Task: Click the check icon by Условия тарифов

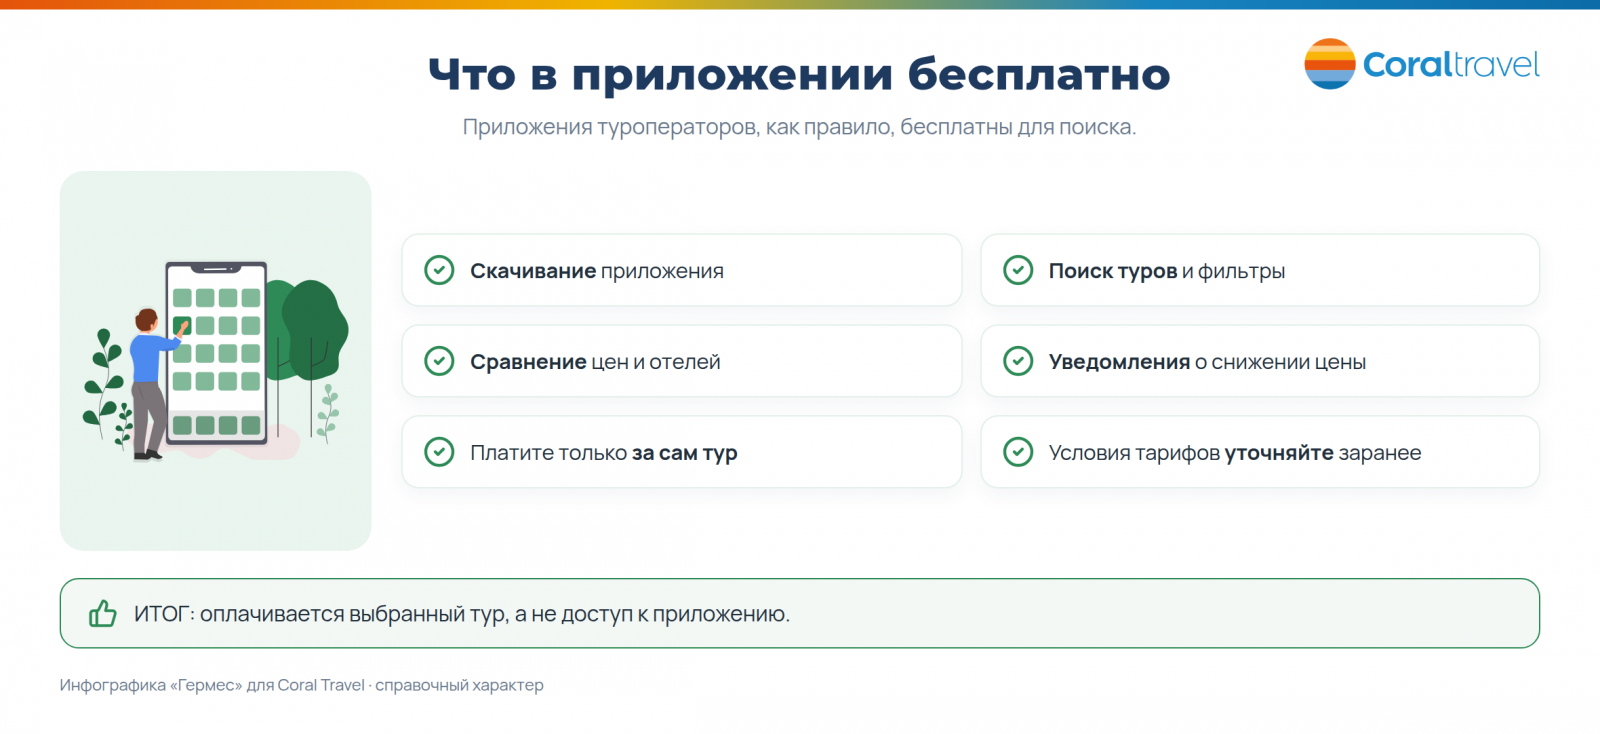Action: (x=1018, y=452)
